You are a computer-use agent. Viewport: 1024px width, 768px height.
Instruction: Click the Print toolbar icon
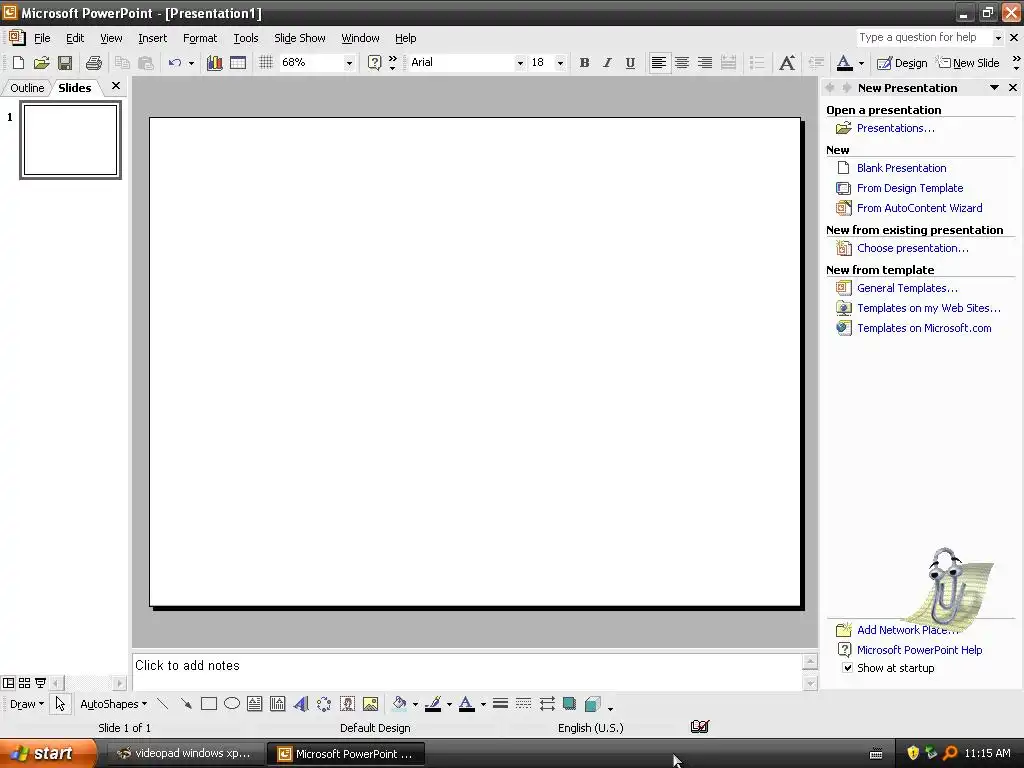pyautogui.click(x=94, y=63)
